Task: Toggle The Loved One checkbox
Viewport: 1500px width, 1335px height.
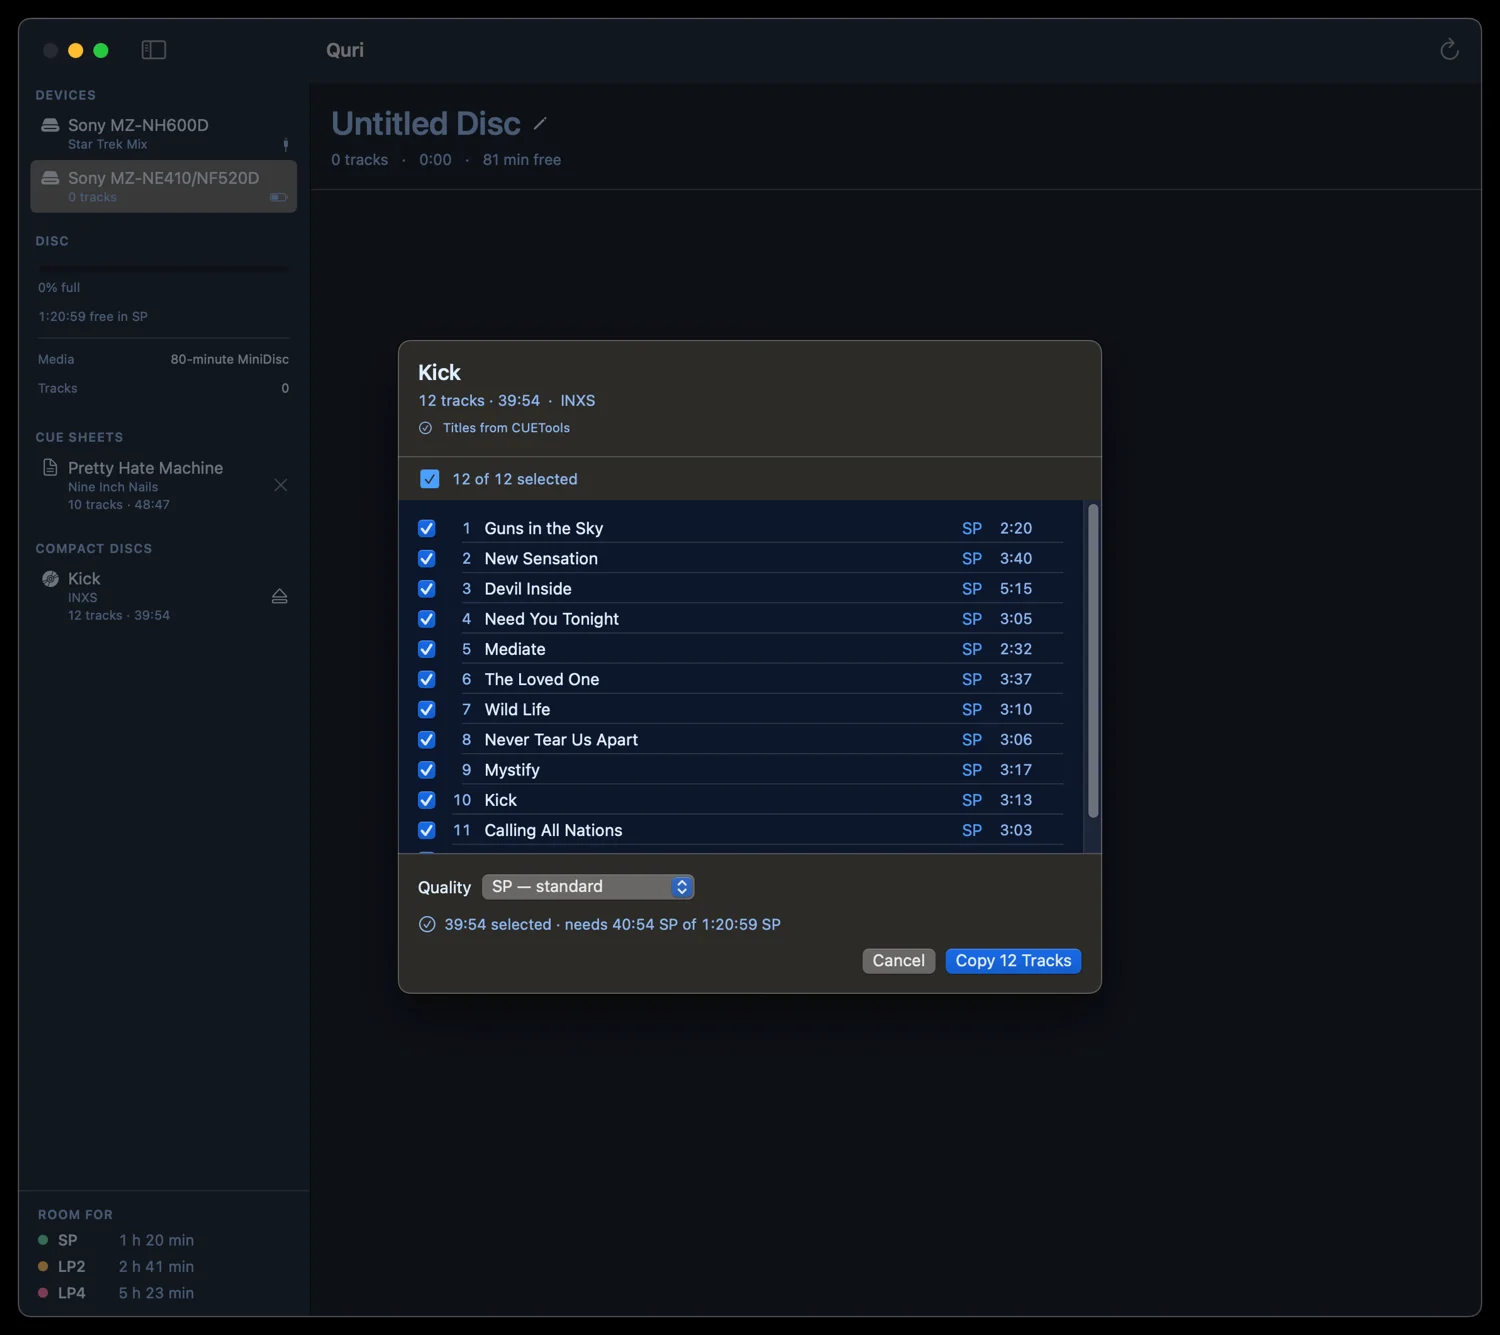Action: click(427, 679)
